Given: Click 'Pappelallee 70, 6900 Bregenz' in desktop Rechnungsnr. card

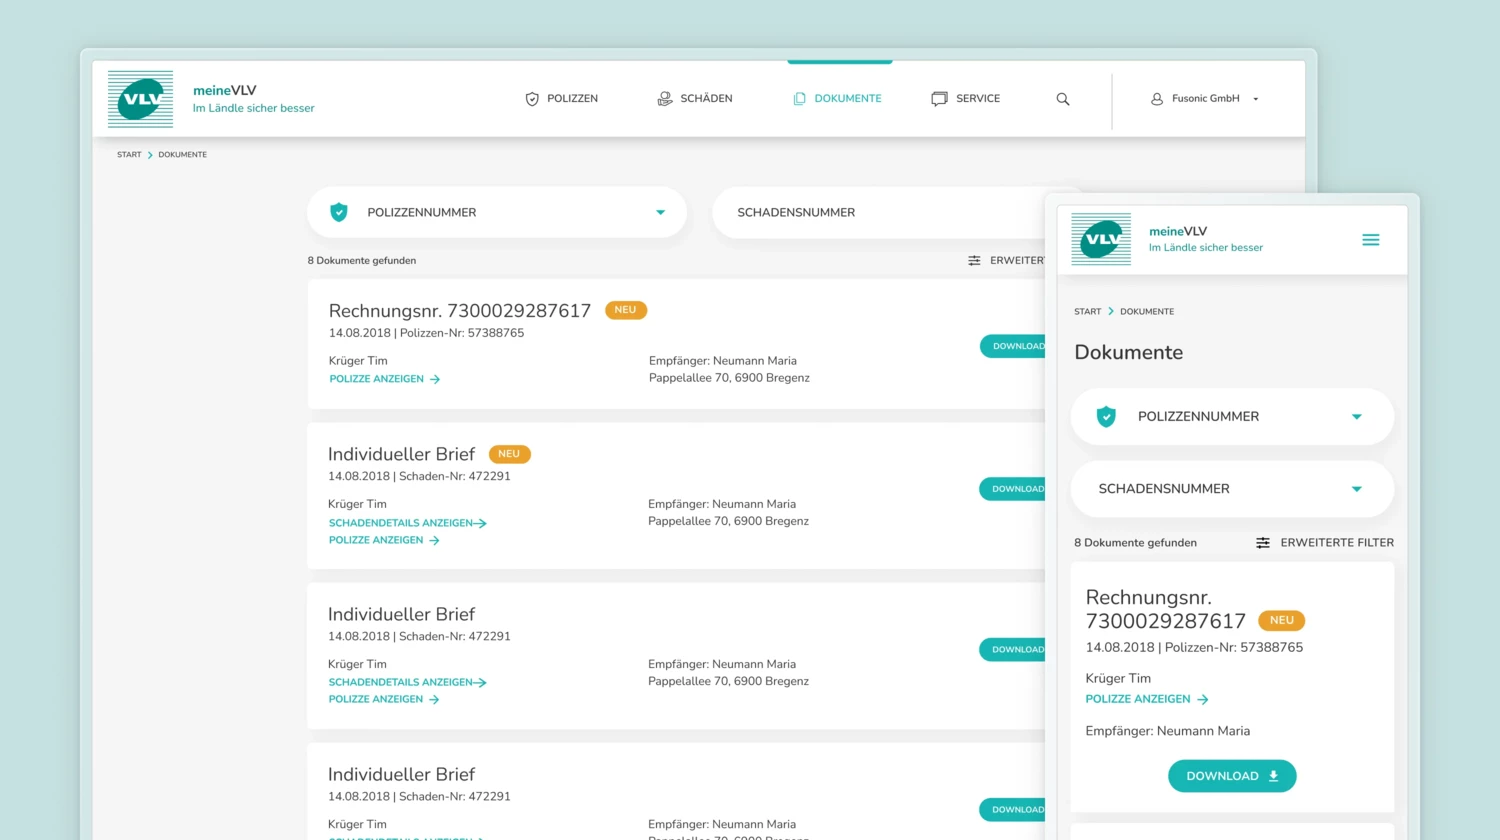Looking at the screenshot, I should click(729, 378).
